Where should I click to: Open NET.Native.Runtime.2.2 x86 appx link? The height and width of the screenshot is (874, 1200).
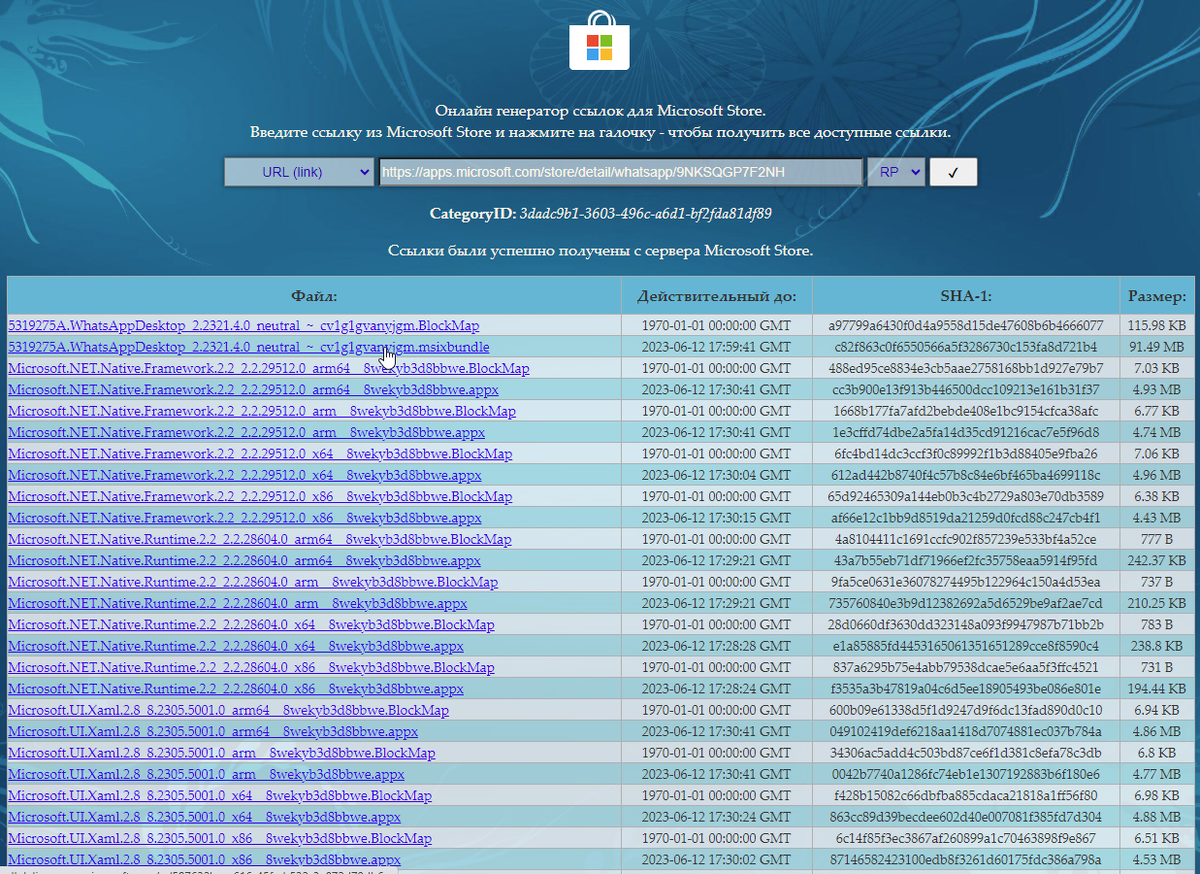[x=236, y=689]
